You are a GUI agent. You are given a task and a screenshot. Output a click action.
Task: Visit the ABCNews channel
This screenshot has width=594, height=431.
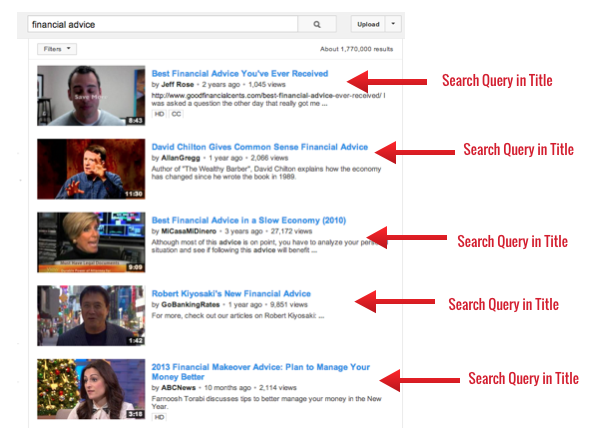tap(178, 388)
